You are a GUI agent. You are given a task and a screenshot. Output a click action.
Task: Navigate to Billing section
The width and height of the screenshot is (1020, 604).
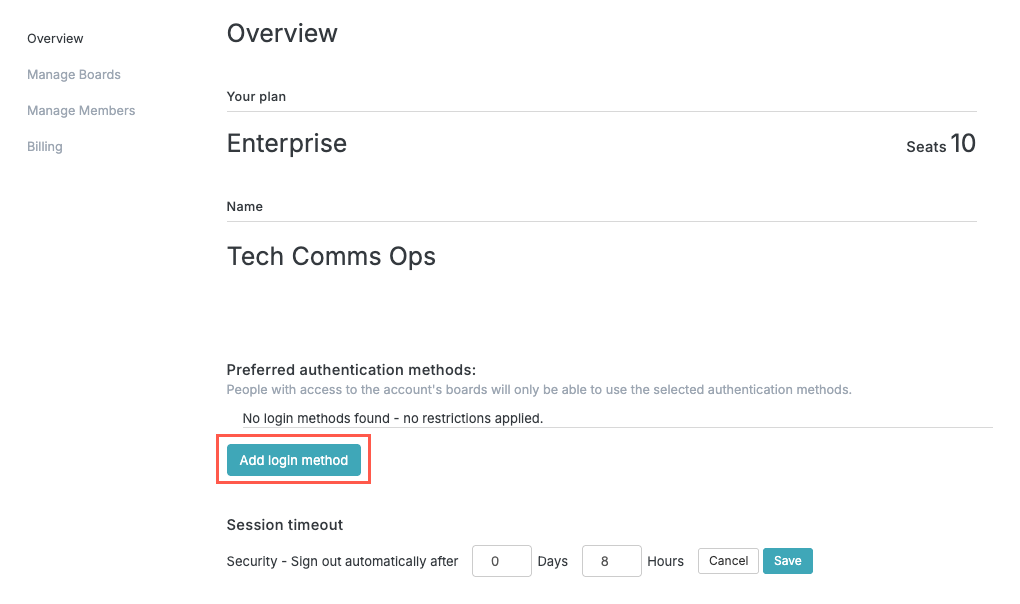tap(45, 147)
